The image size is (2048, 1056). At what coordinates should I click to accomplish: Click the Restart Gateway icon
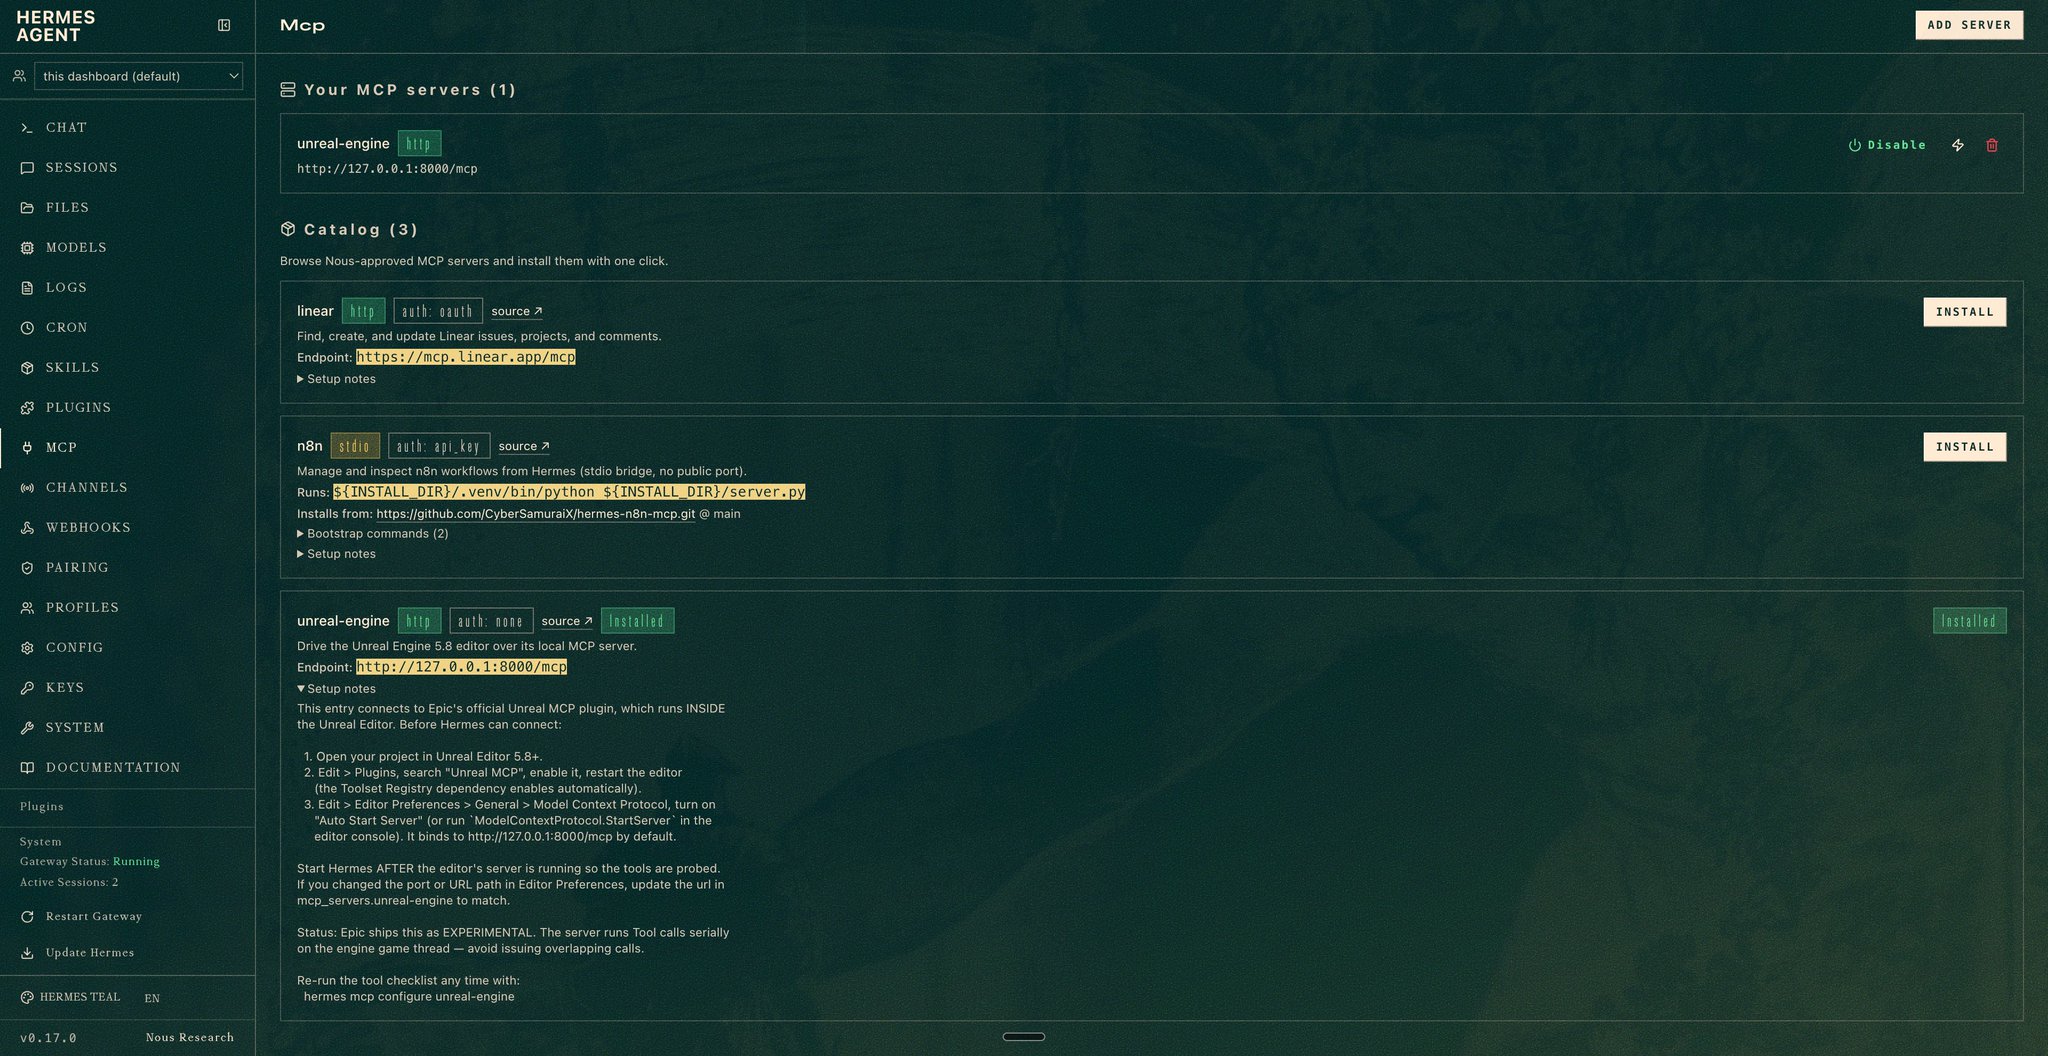click(x=27, y=917)
